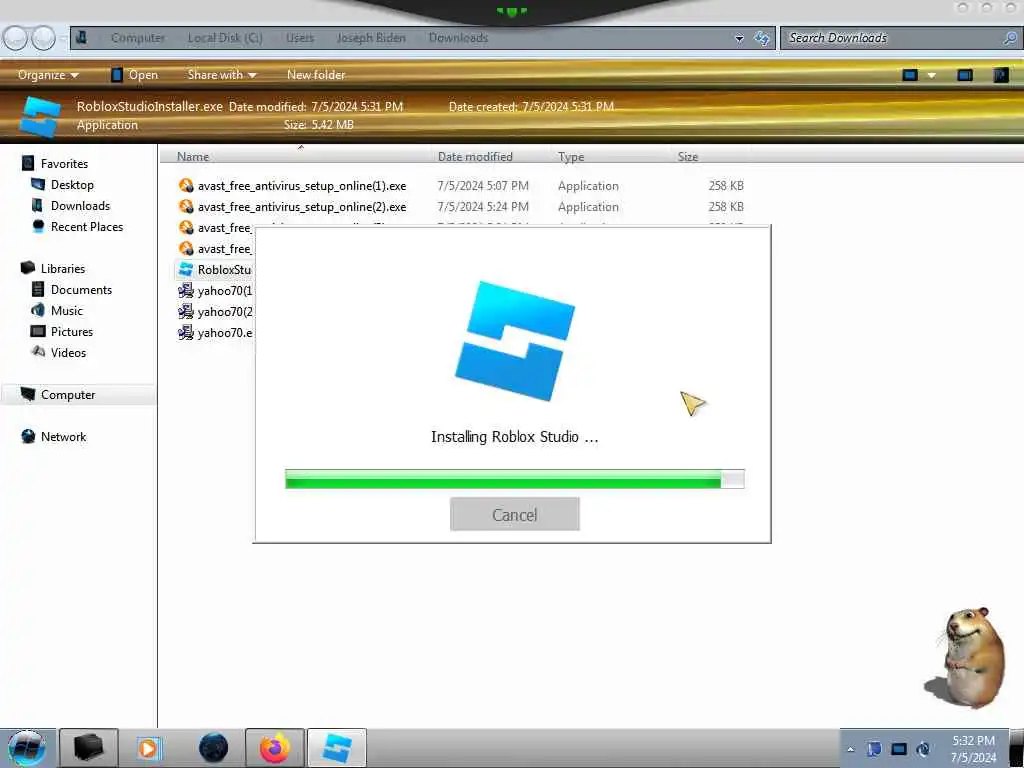This screenshot has height=768, width=1024.
Task: Click the Back navigation button
Action: (x=15, y=38)
